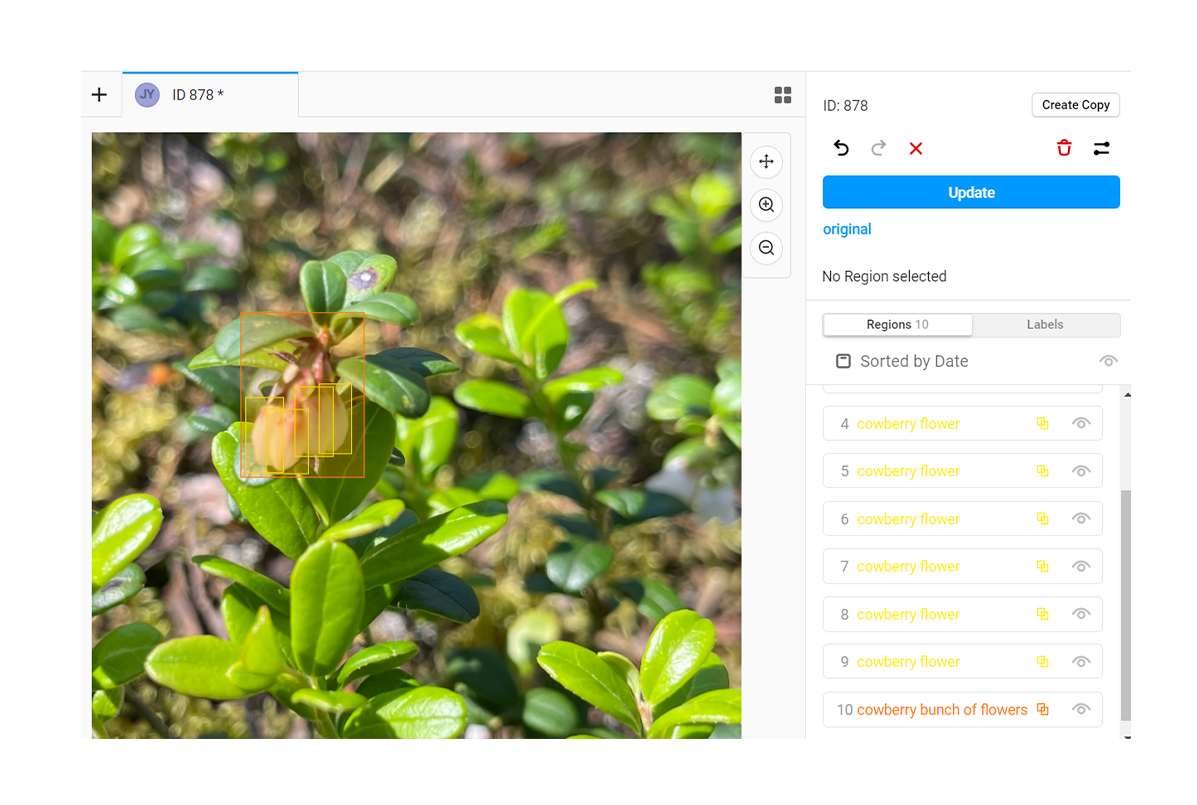Toggle visibility of all regions

point(1108,361)
